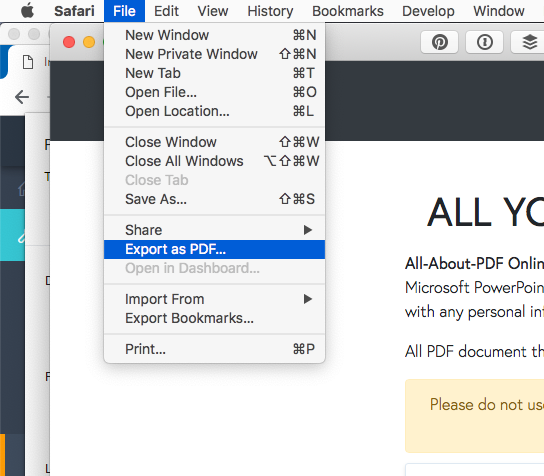Open the Window menu
Screen dimensions: 544x476
499,11
